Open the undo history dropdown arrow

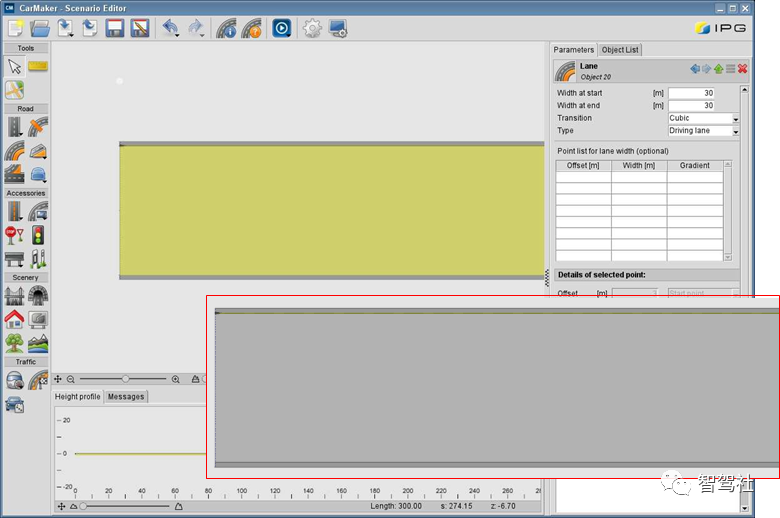177,36
